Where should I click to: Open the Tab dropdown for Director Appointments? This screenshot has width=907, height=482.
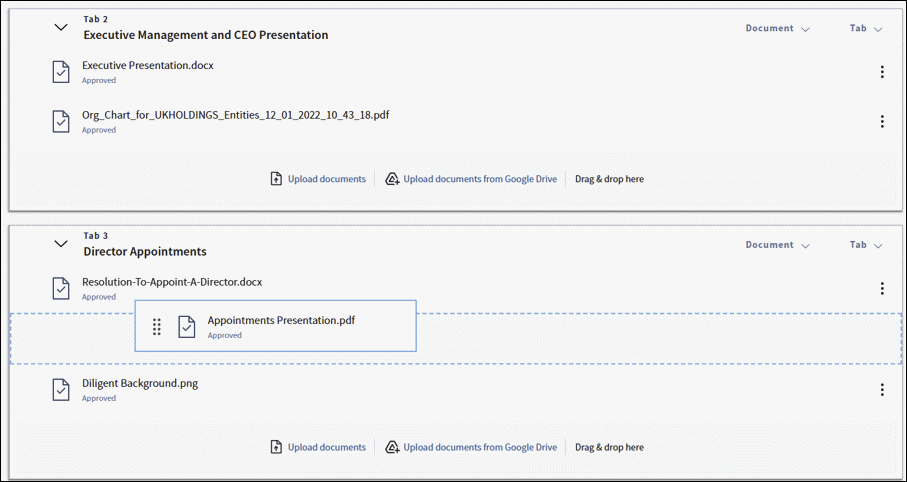pyautogui.click(x=865, y=245)
